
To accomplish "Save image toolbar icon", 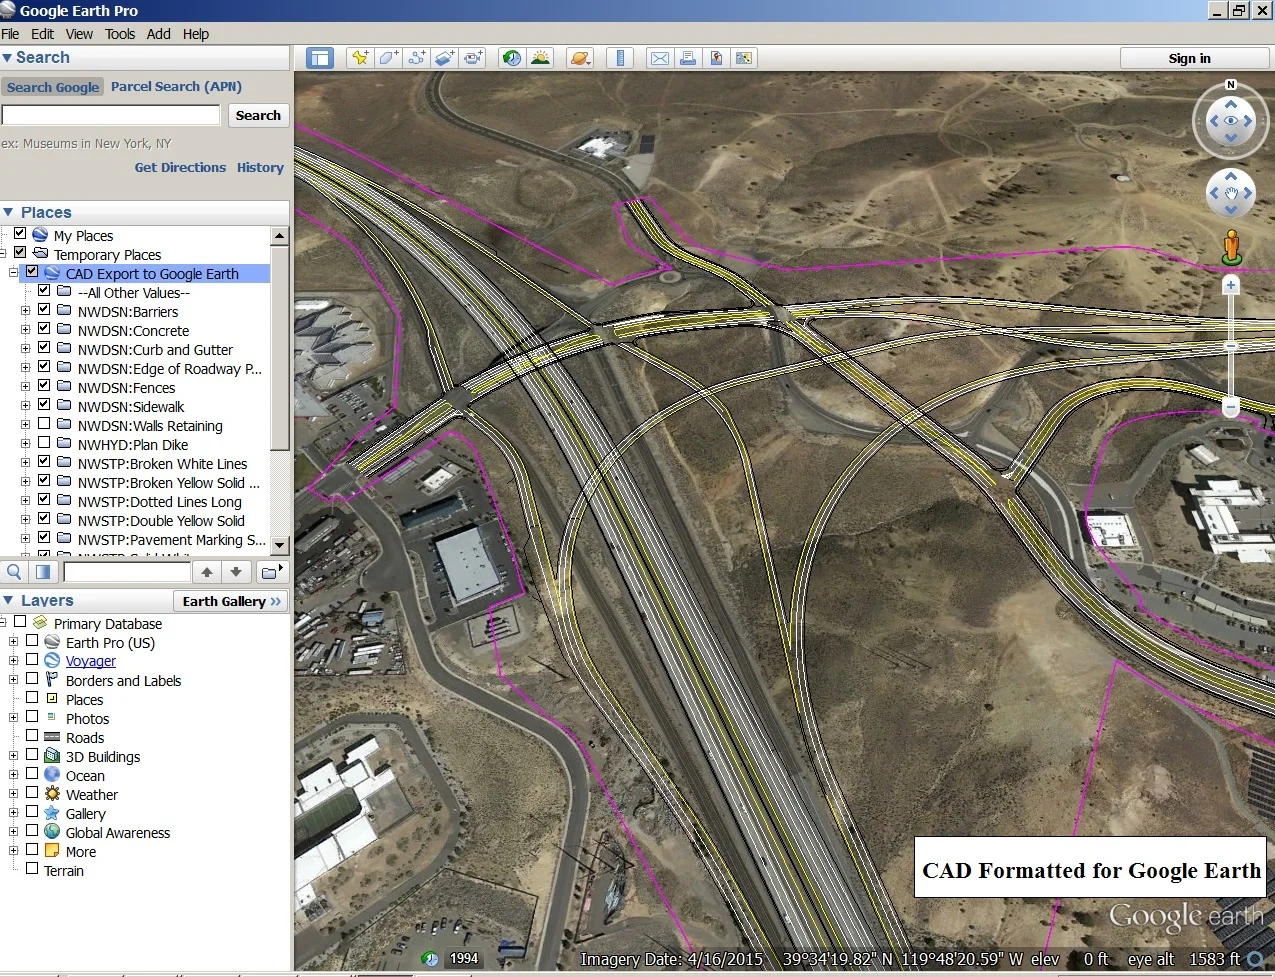I will [x=716, y=58].
